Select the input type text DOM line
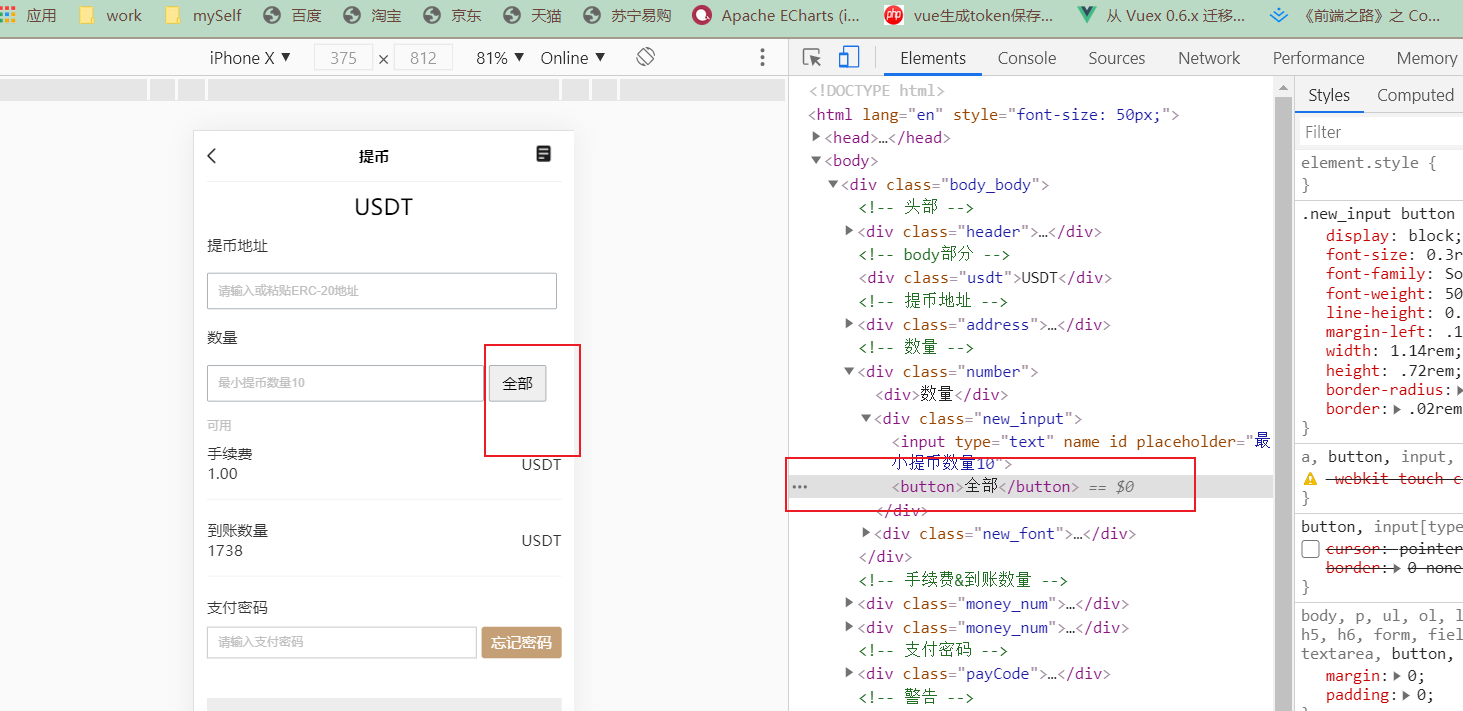The width and height of the screenshot is (1463, 711). [1081, 452]
